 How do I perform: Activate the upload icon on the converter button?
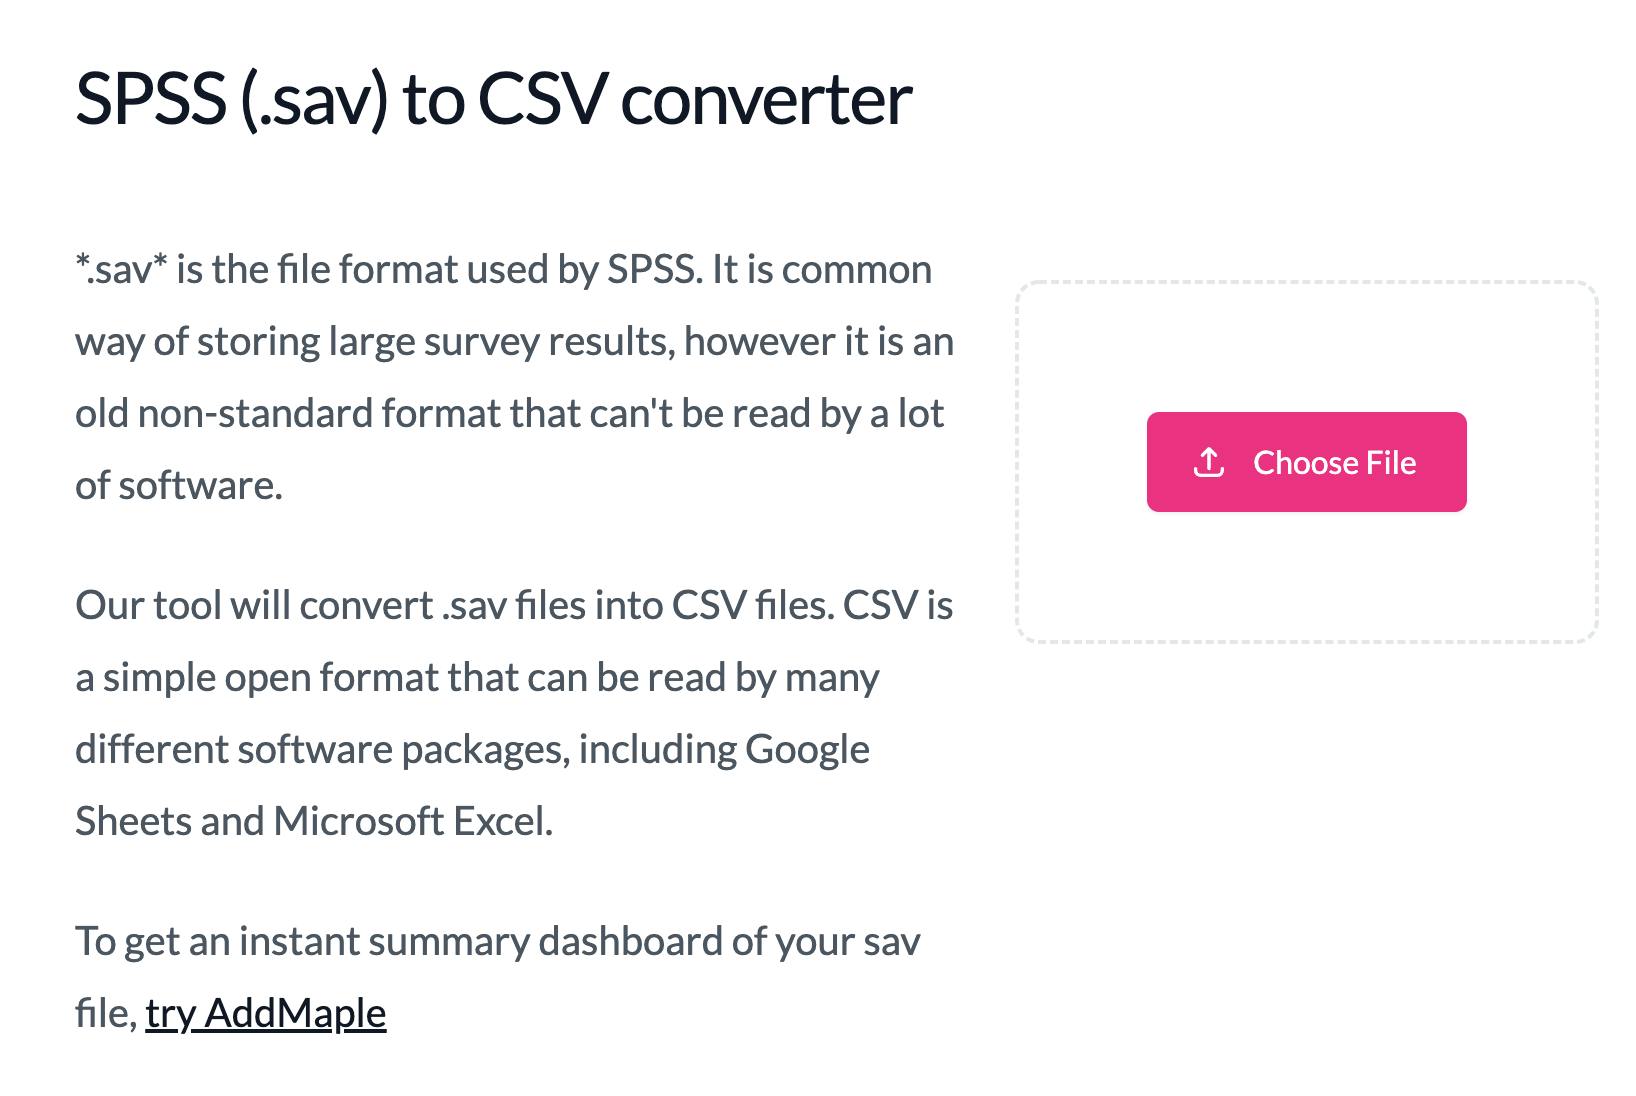tap(1209, 462)
